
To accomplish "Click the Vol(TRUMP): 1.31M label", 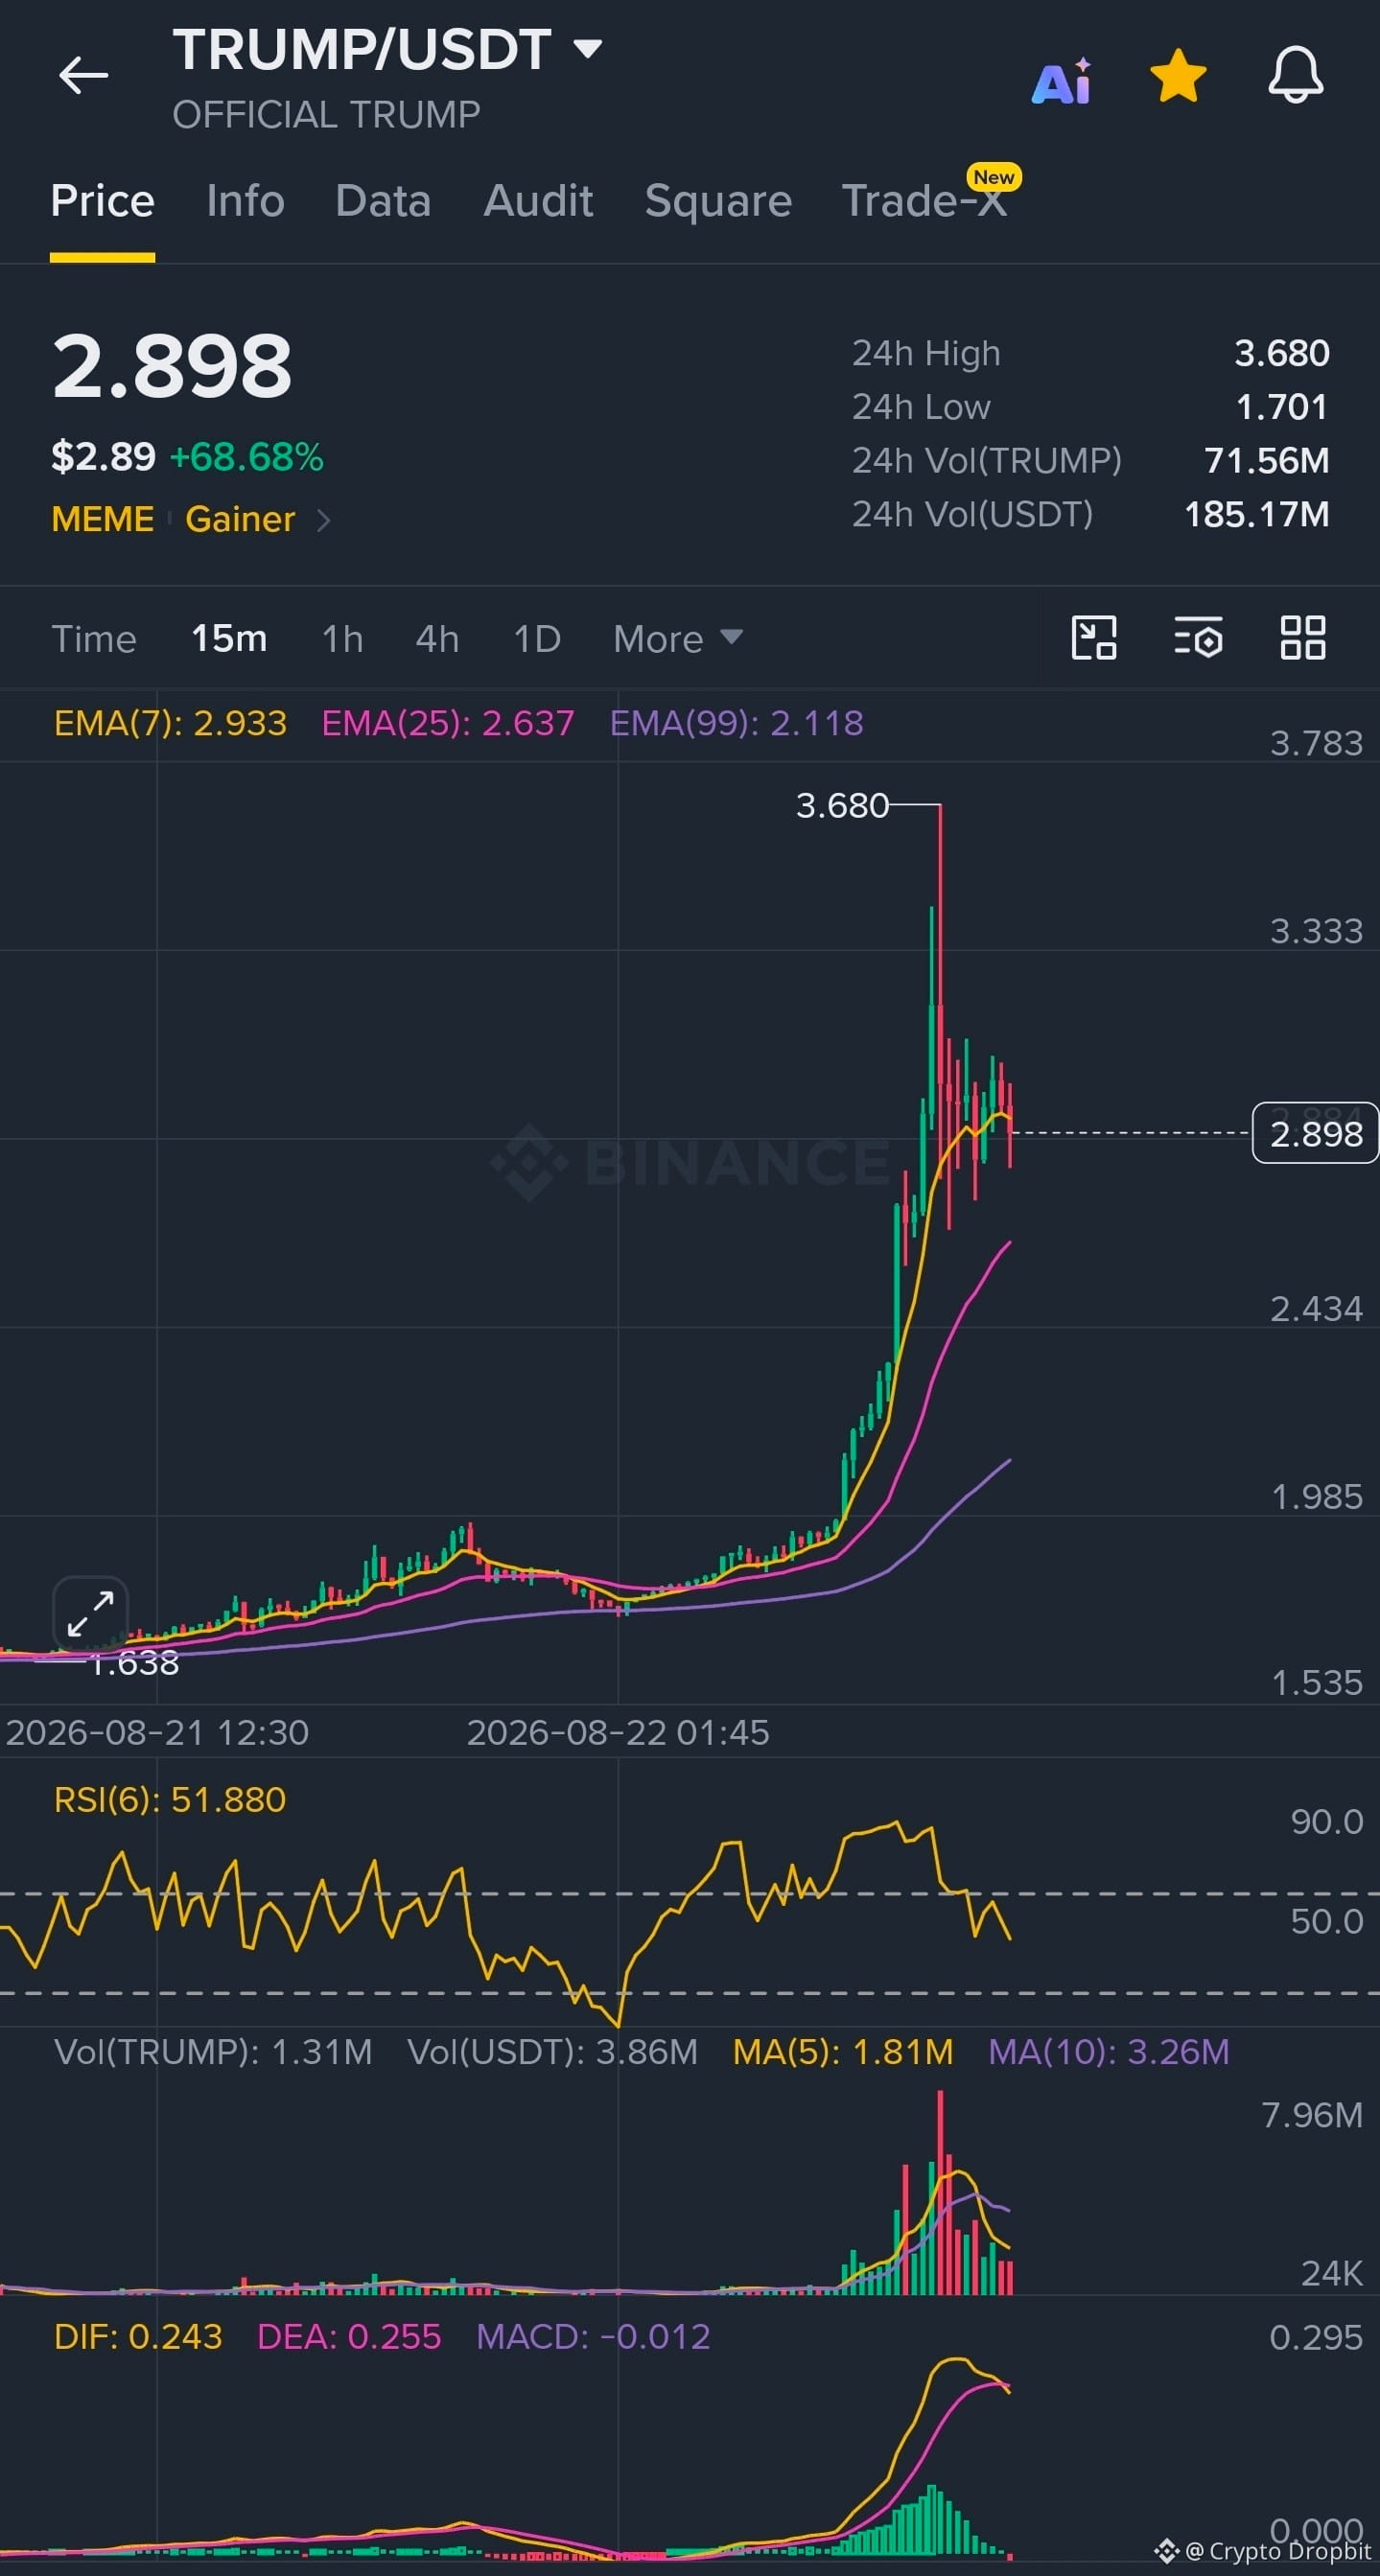I will [213, 2052].
